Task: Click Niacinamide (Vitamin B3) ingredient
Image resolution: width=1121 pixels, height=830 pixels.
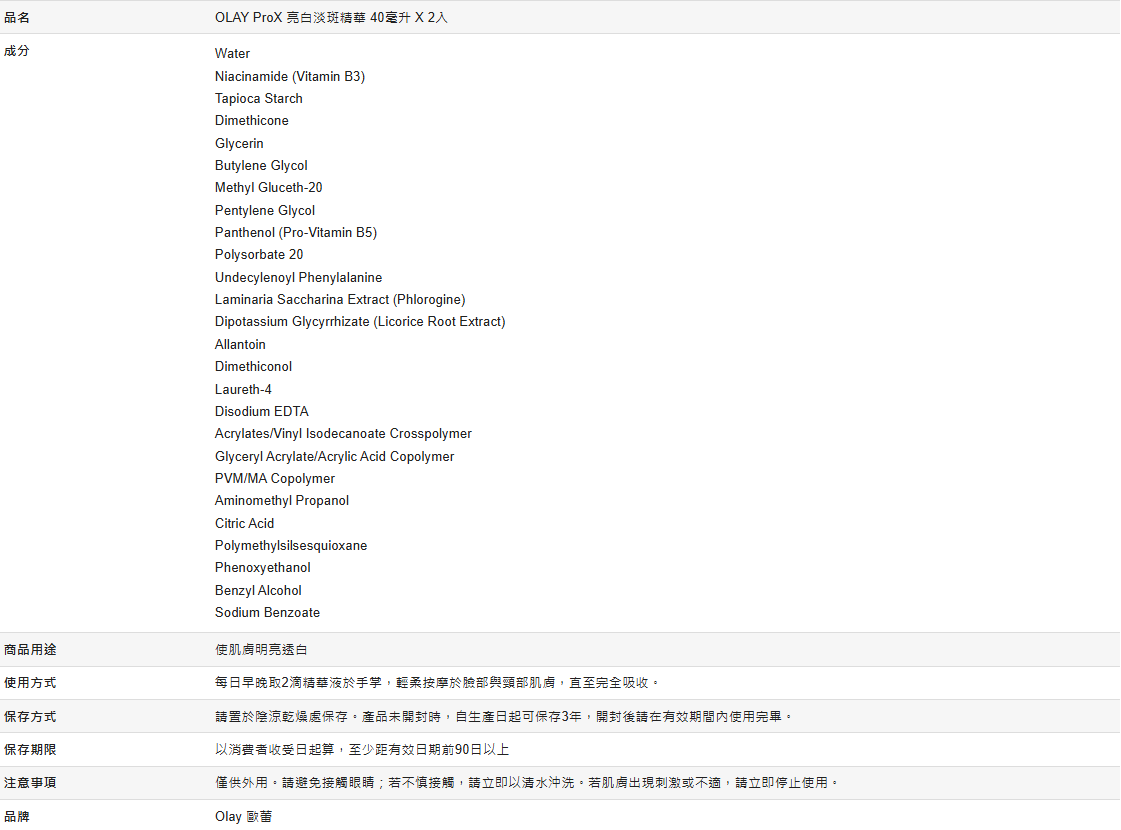Action: point(289,76)
